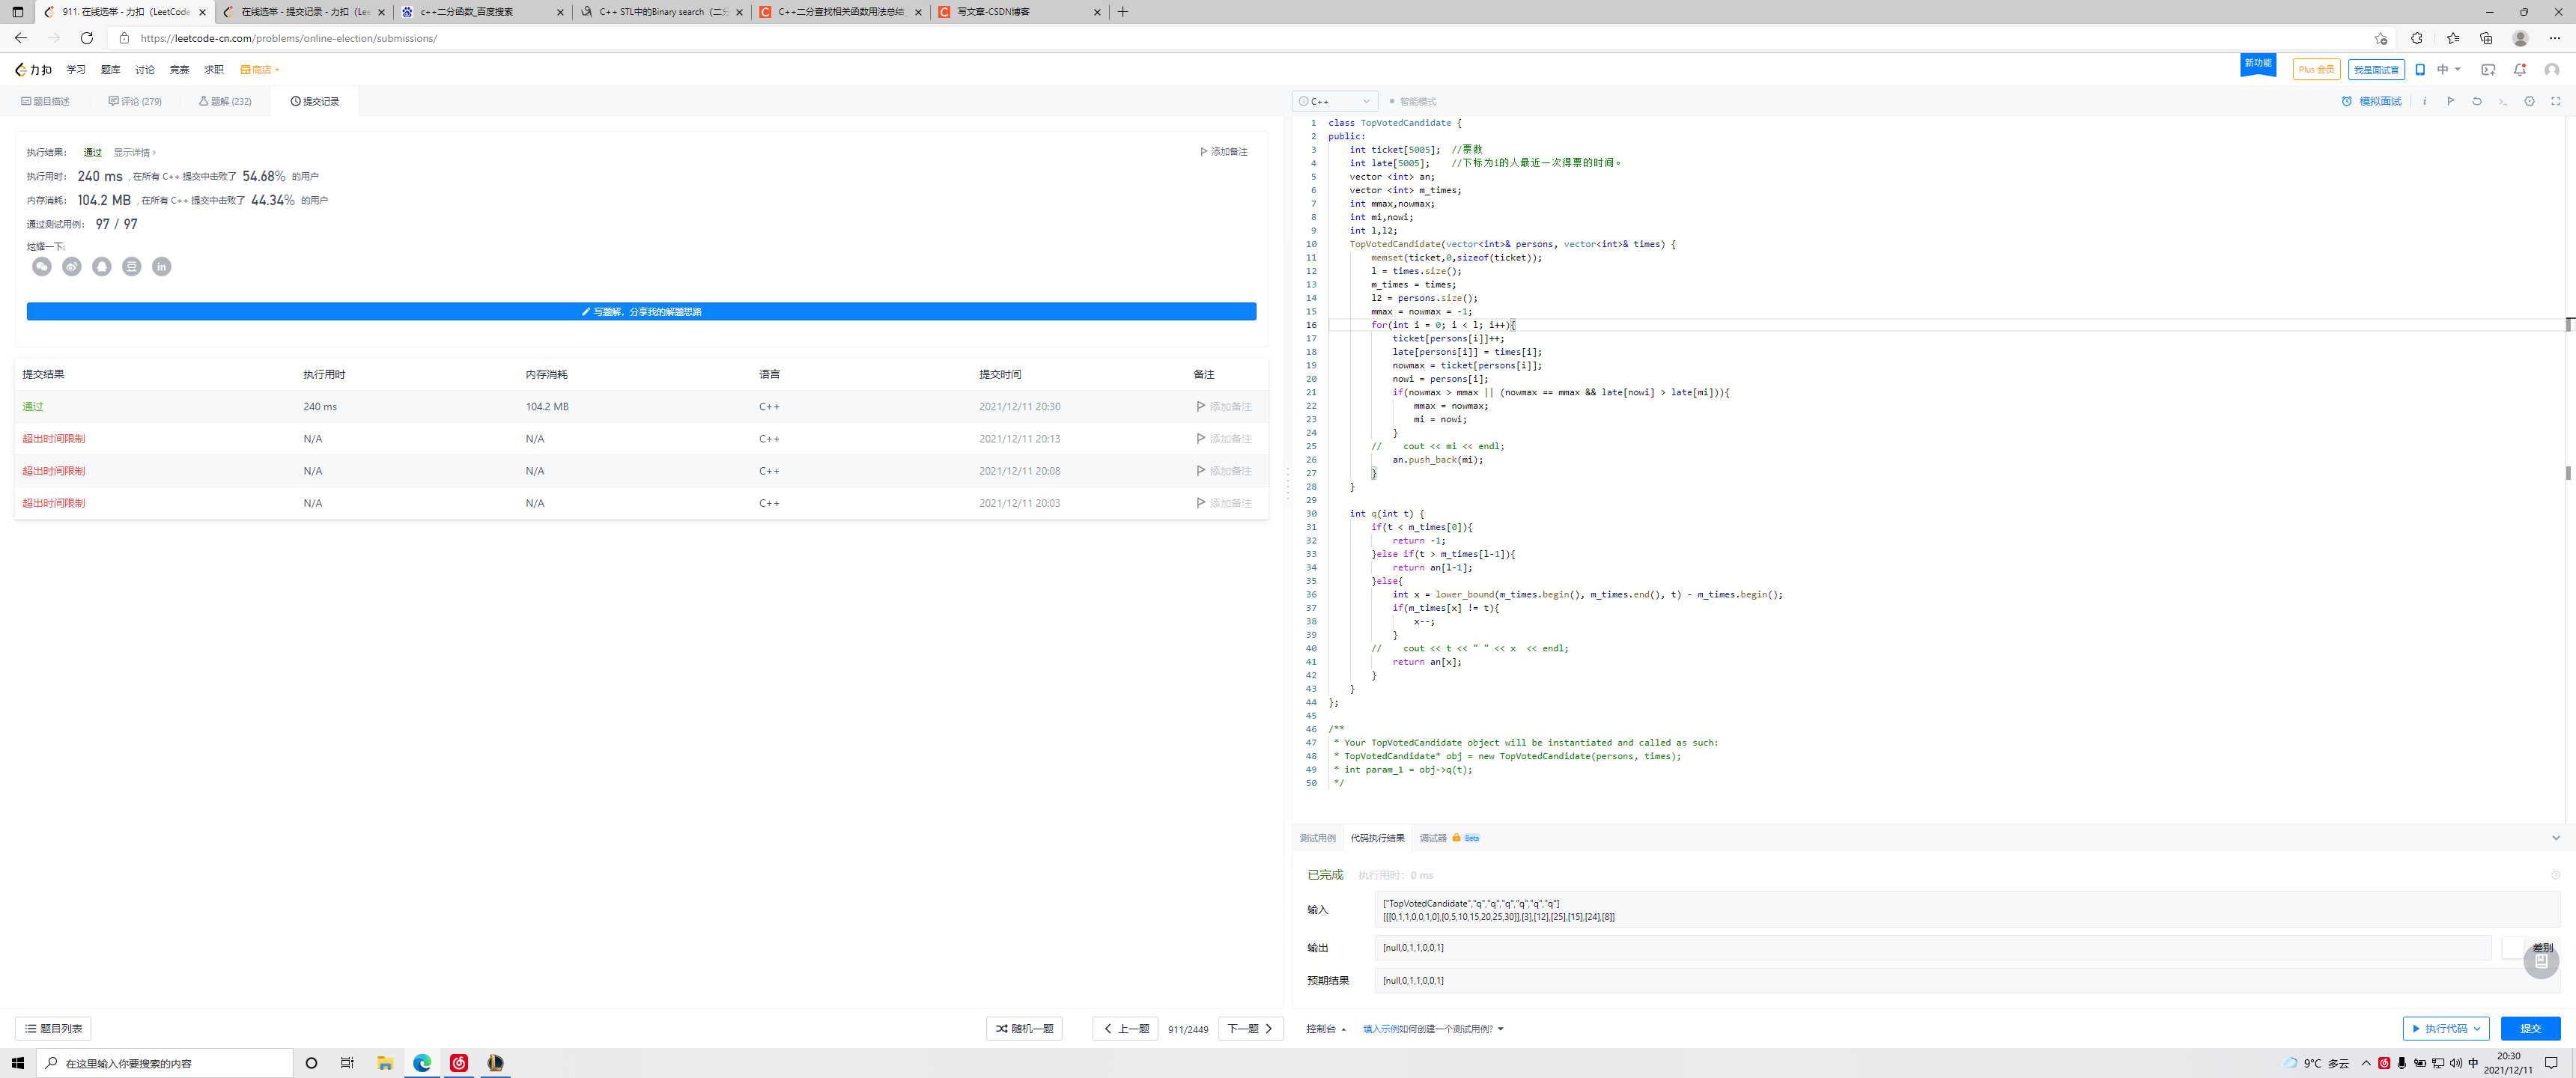Image resolution: width=2576 pixels, height=1078 pixels.
Task: Share result via WeChat icon
Action: [41, 266]
